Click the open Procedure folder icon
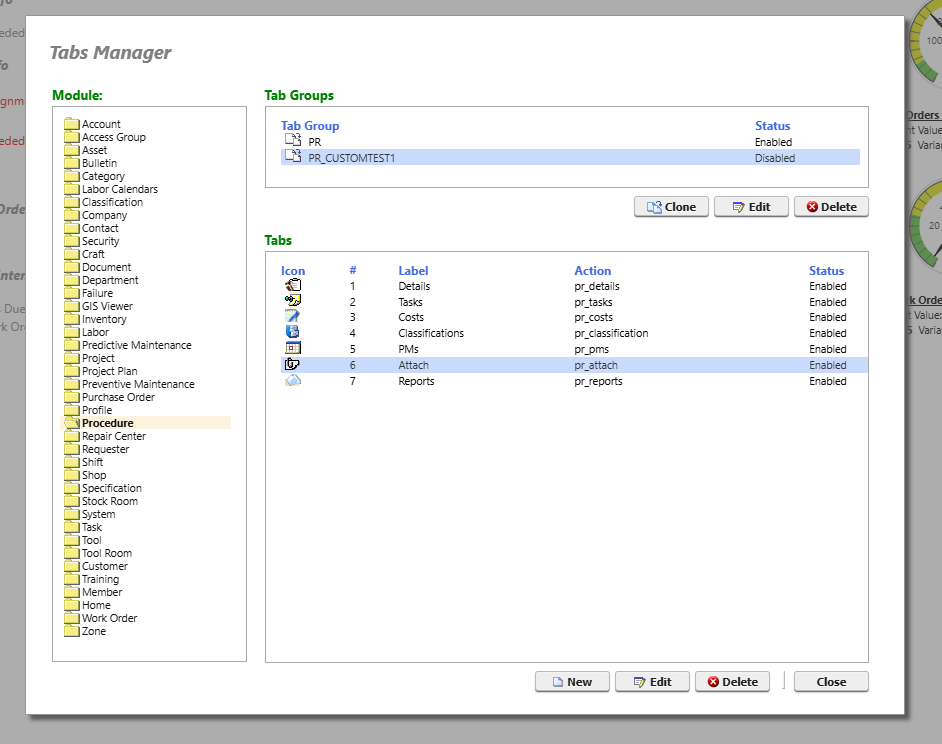The image size is (942, 744). click(x=72, y=422)
